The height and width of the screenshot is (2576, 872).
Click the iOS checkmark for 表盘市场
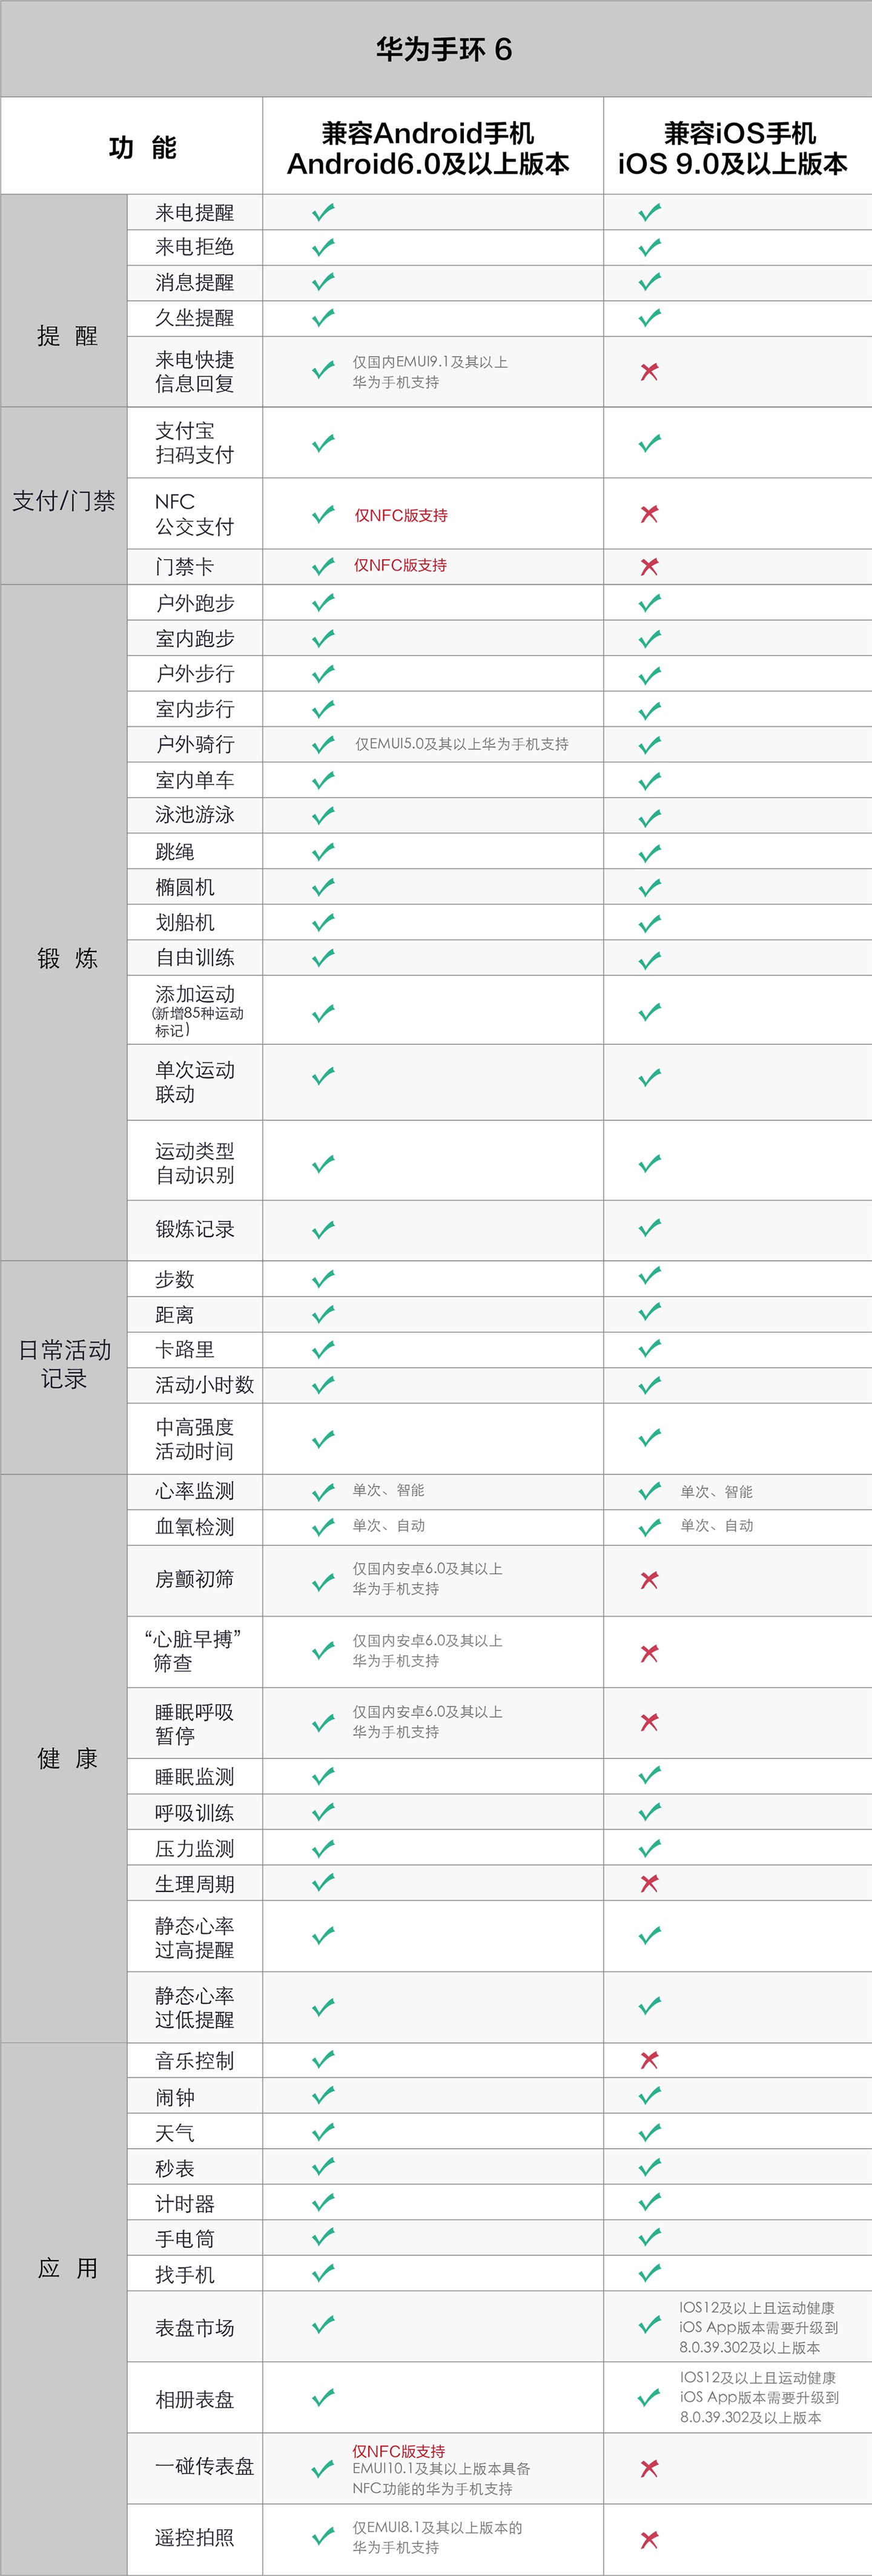(x=649, y=2326)
